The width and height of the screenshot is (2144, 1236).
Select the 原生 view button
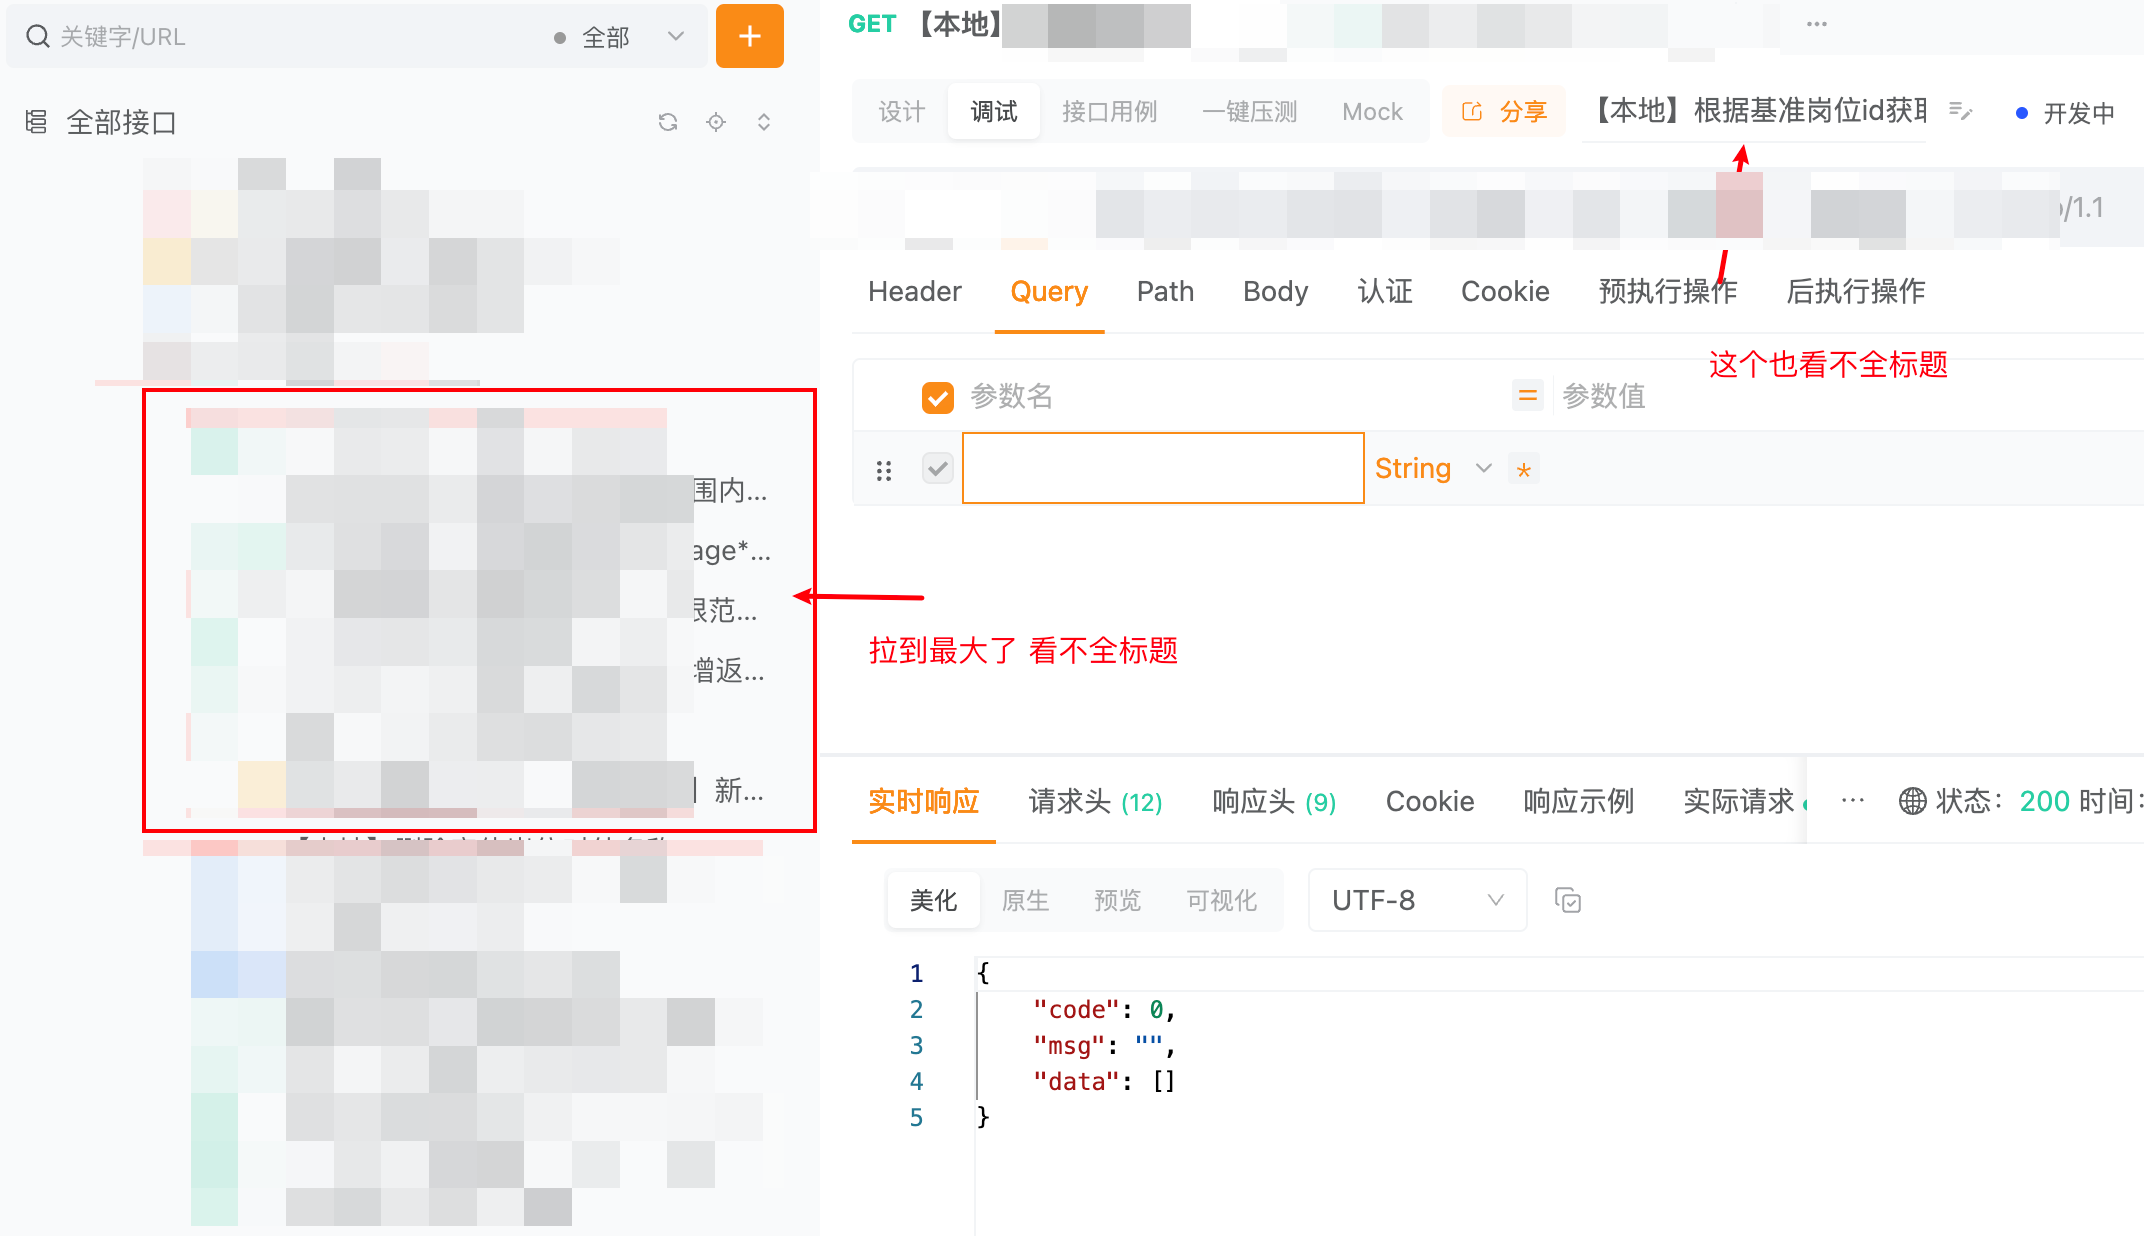click(x=1025, y=900)
